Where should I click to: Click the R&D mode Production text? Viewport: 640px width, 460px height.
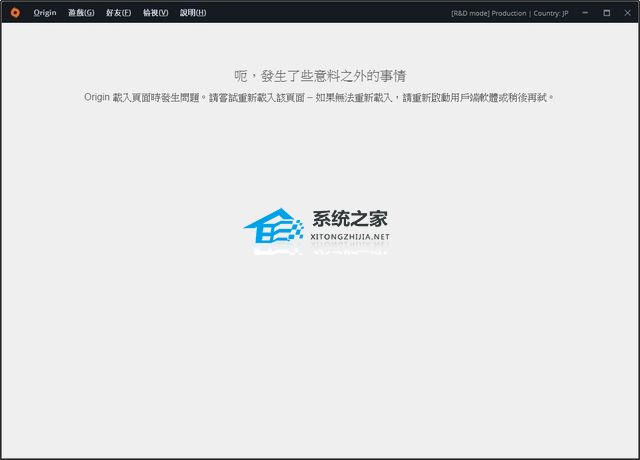[489, 13]
